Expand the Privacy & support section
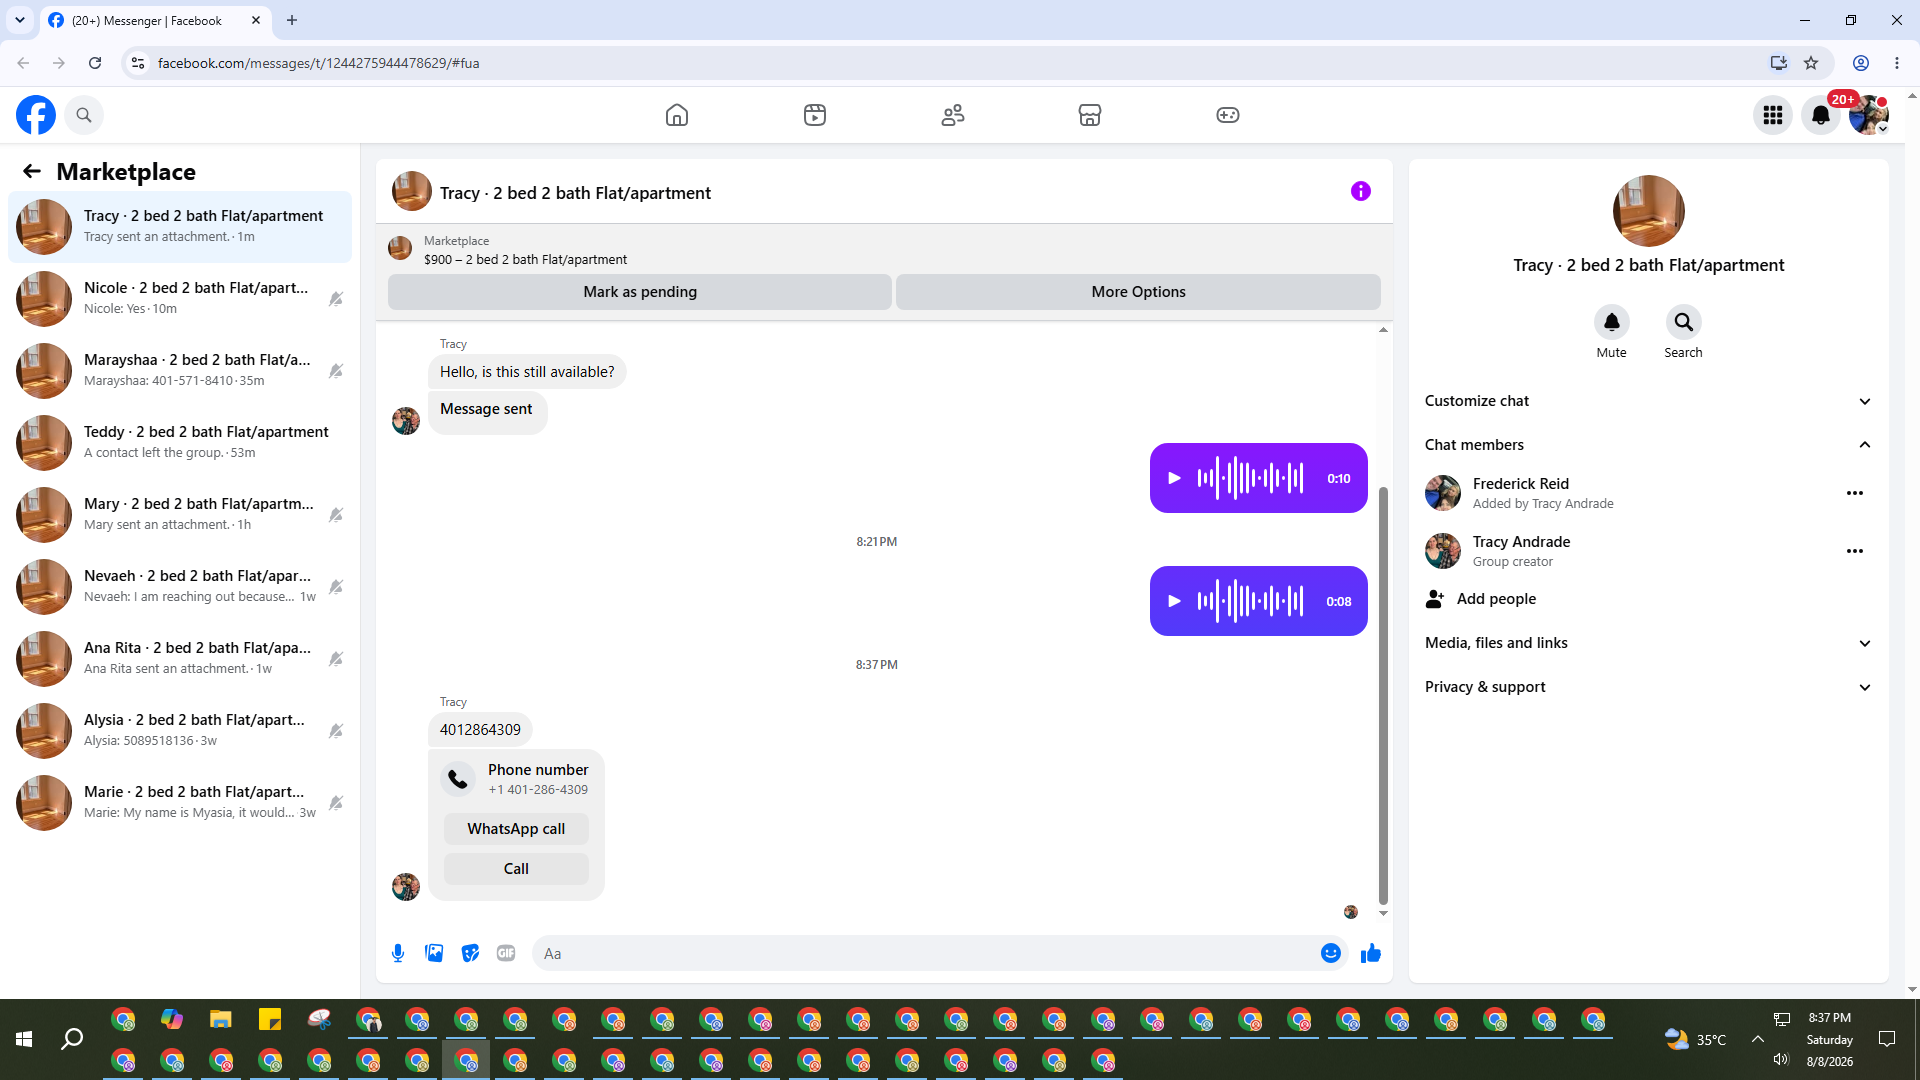 pyautogui.click(x=1649, y=687)
